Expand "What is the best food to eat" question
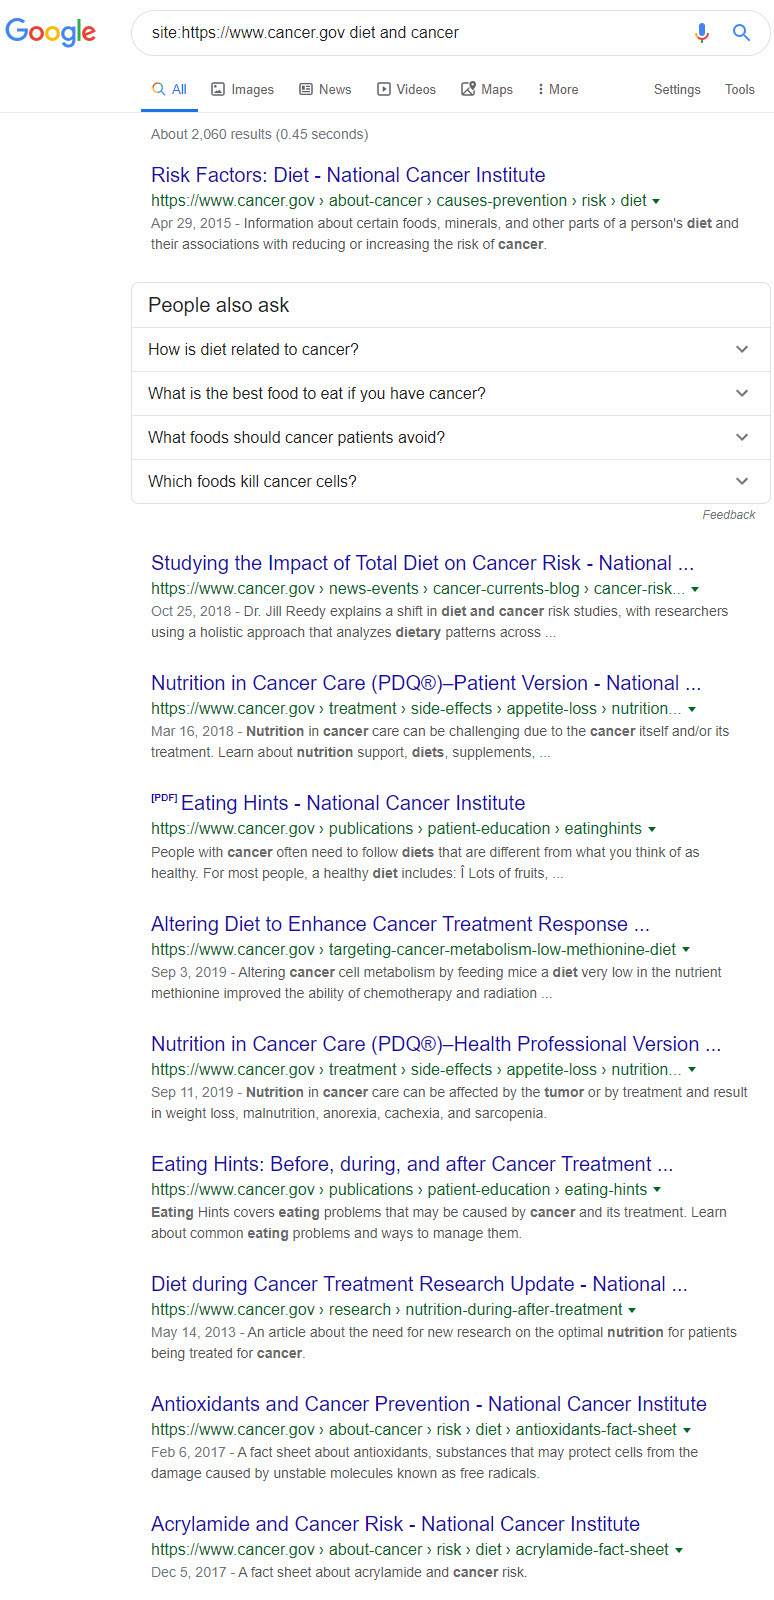The width and height of the screenshot is (774, 1600). 451,393
